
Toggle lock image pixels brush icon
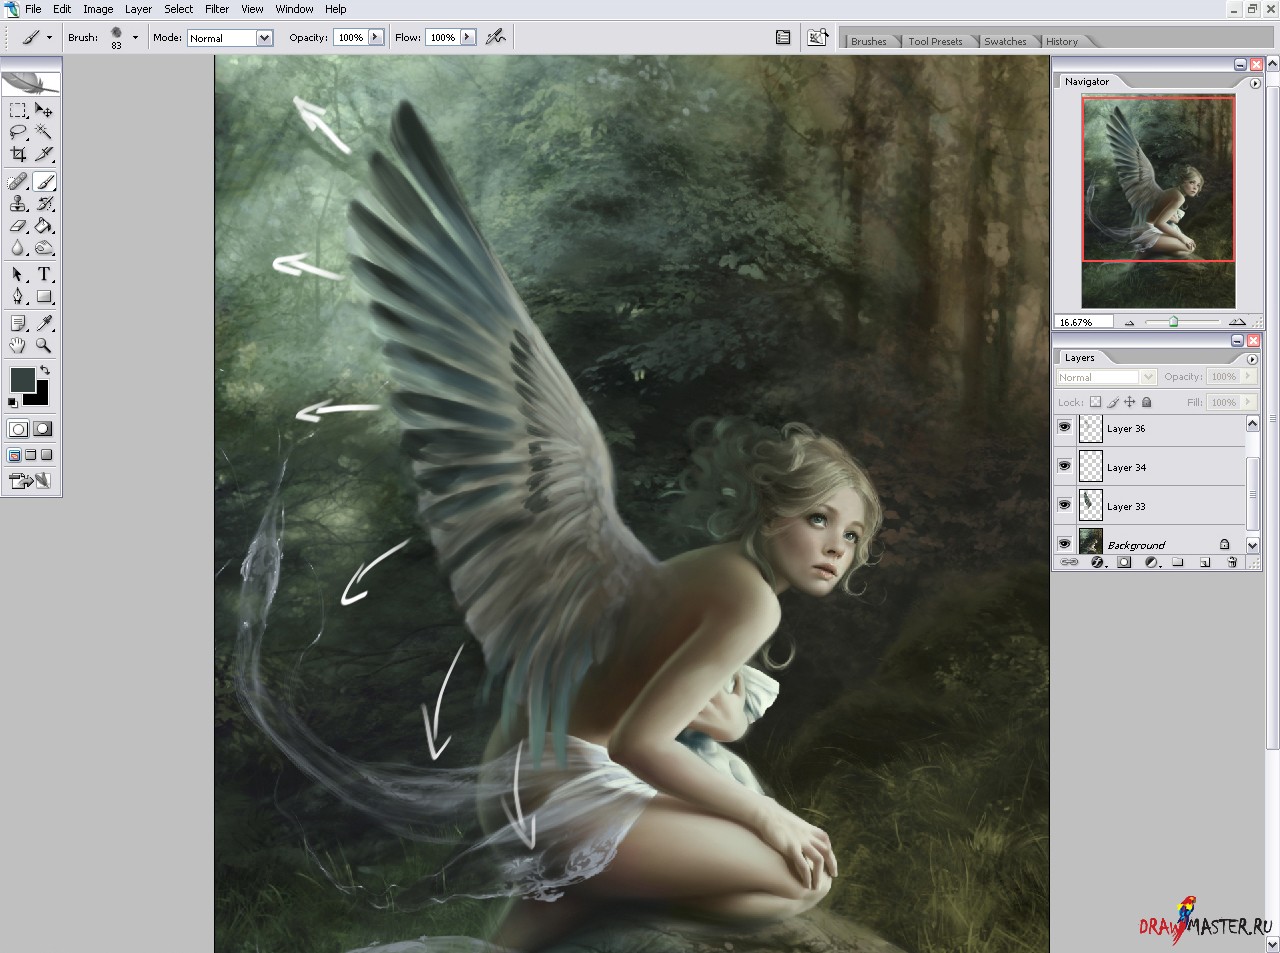(x=1113, y=402)
